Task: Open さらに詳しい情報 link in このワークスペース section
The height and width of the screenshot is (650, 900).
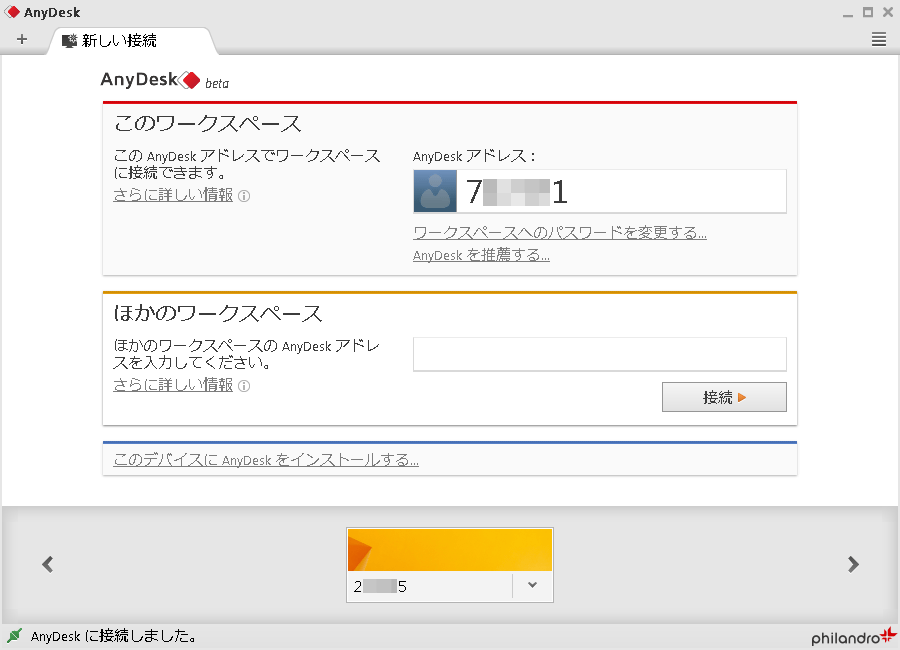Action: (x=173, y=195)
